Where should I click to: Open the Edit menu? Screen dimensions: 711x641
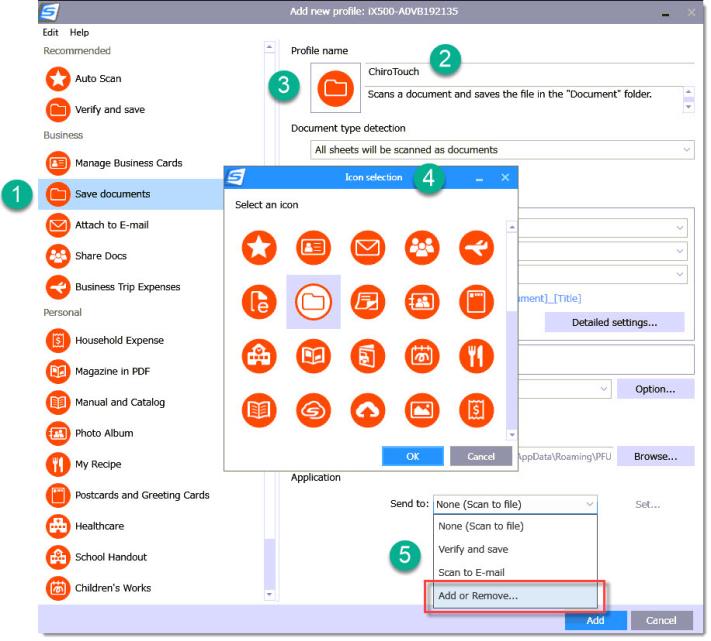(x=50, y=33)
